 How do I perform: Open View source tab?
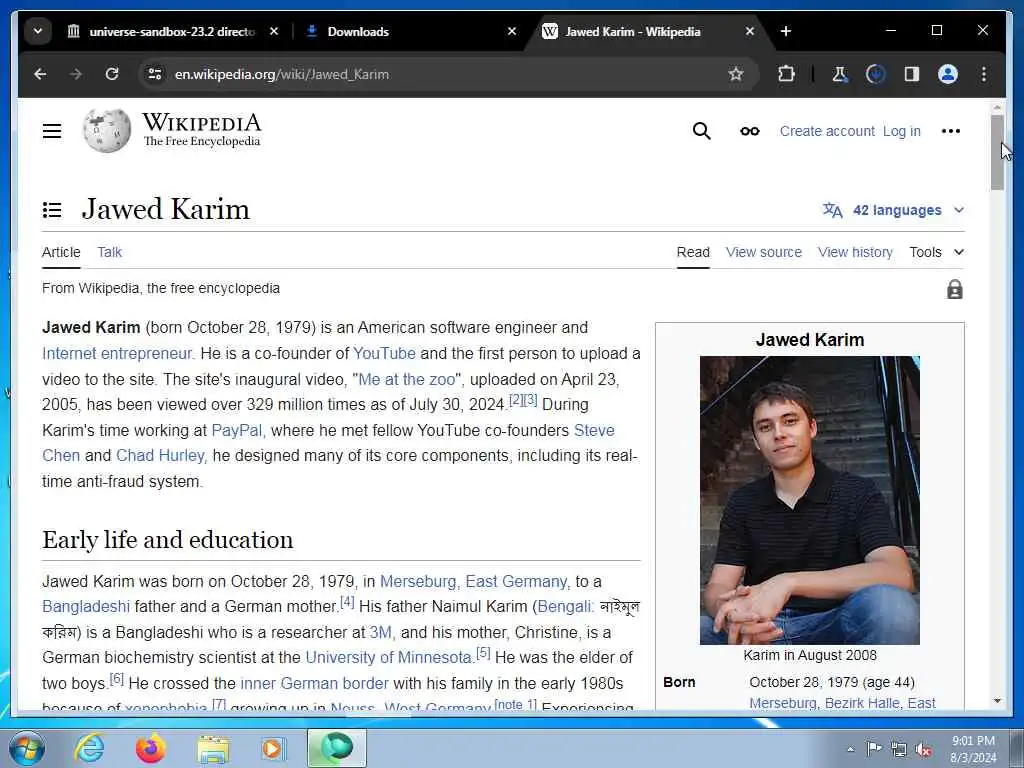tap(763, 252)
